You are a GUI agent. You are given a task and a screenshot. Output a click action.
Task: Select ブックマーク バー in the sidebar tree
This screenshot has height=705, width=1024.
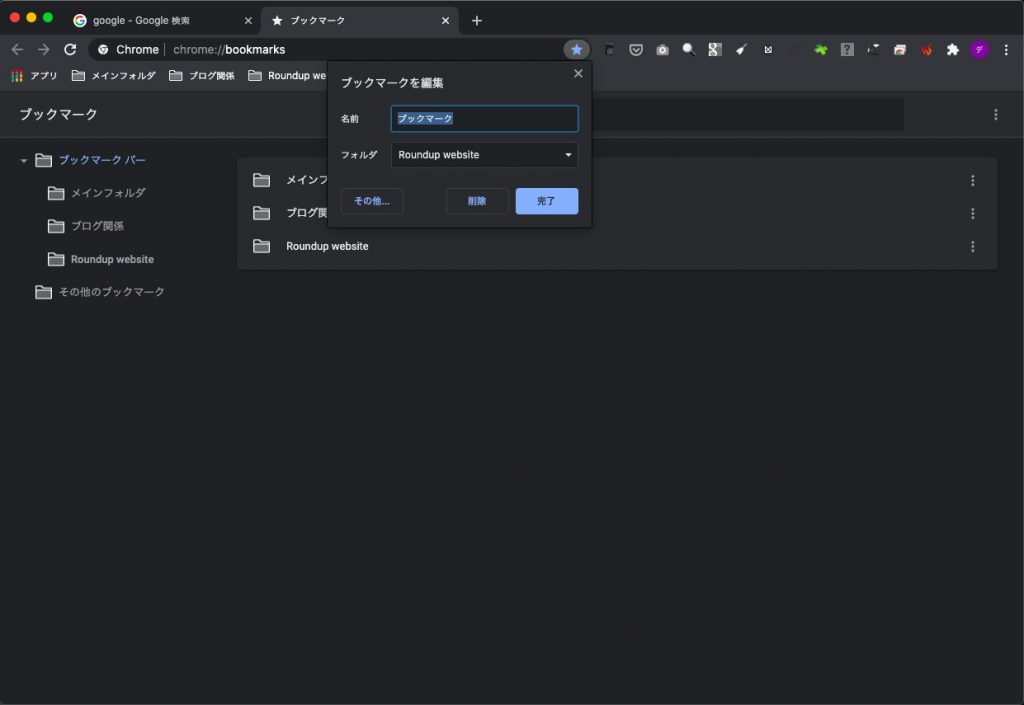pyautogui.click(x=102, y=161)
